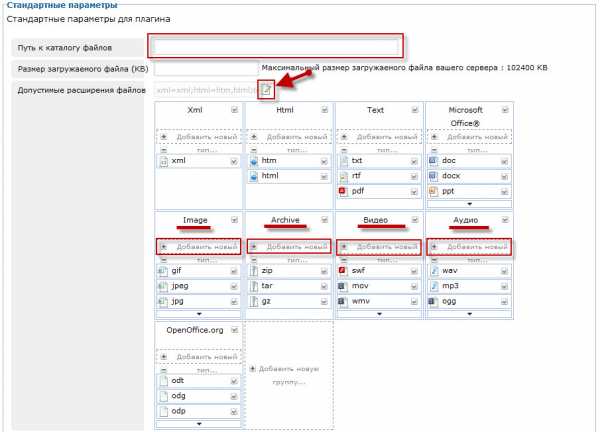
Task: Select the jpg file type icon
Action: pyautogui.click(x=163, y=302)
